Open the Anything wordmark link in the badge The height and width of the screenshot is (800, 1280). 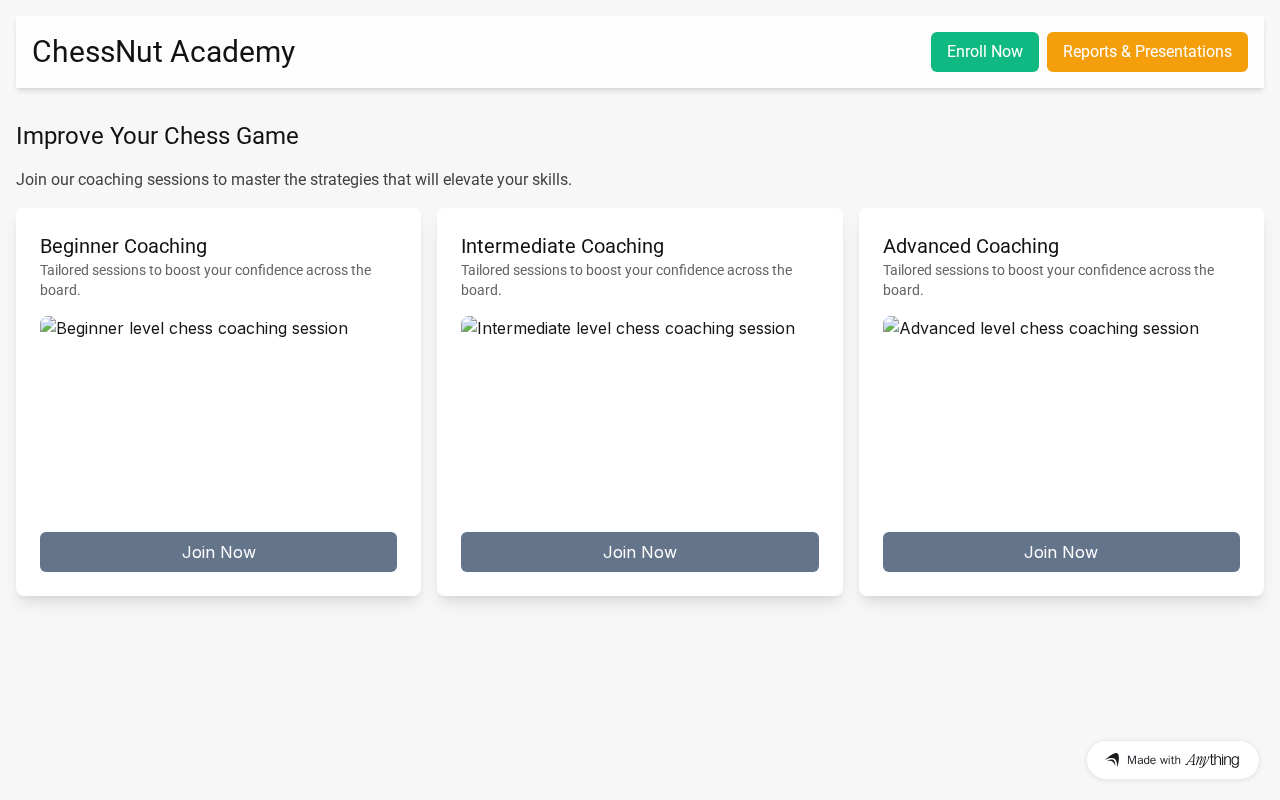[x=1212, y=760]
